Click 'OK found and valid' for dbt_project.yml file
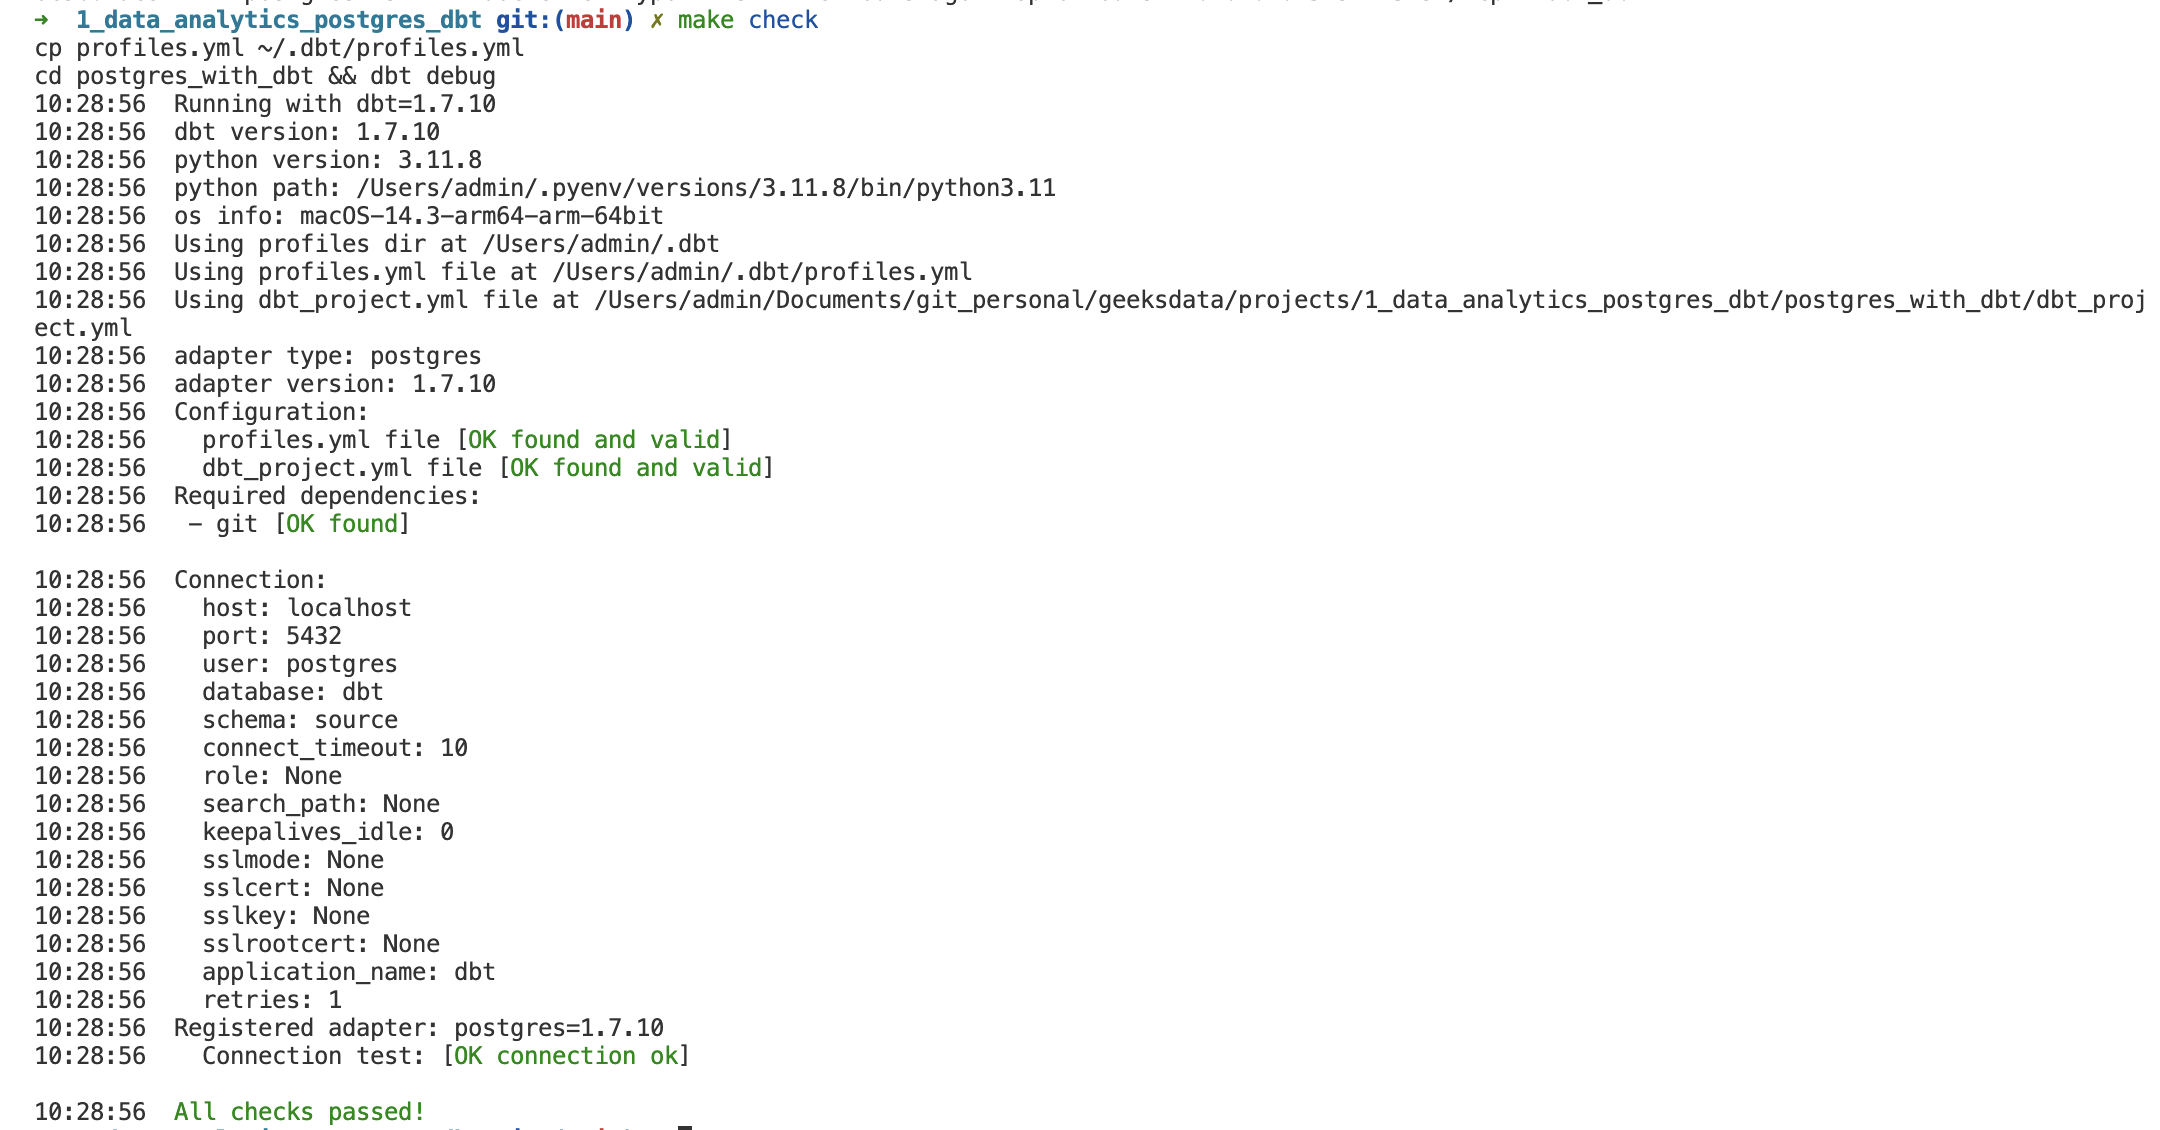This screenshot has height=1130, width=2160. click(x=636, y=468)
